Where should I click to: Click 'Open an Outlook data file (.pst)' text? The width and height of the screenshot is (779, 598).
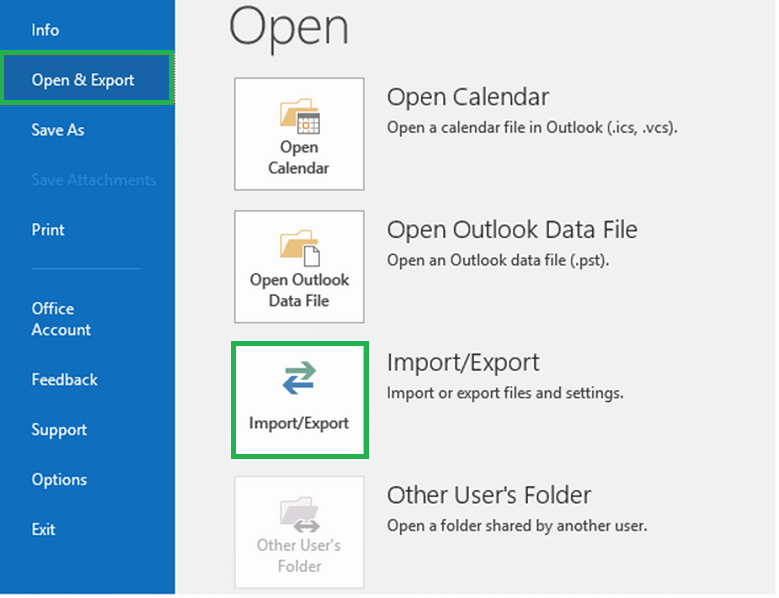pyautogui.click(x=498, y=260)
